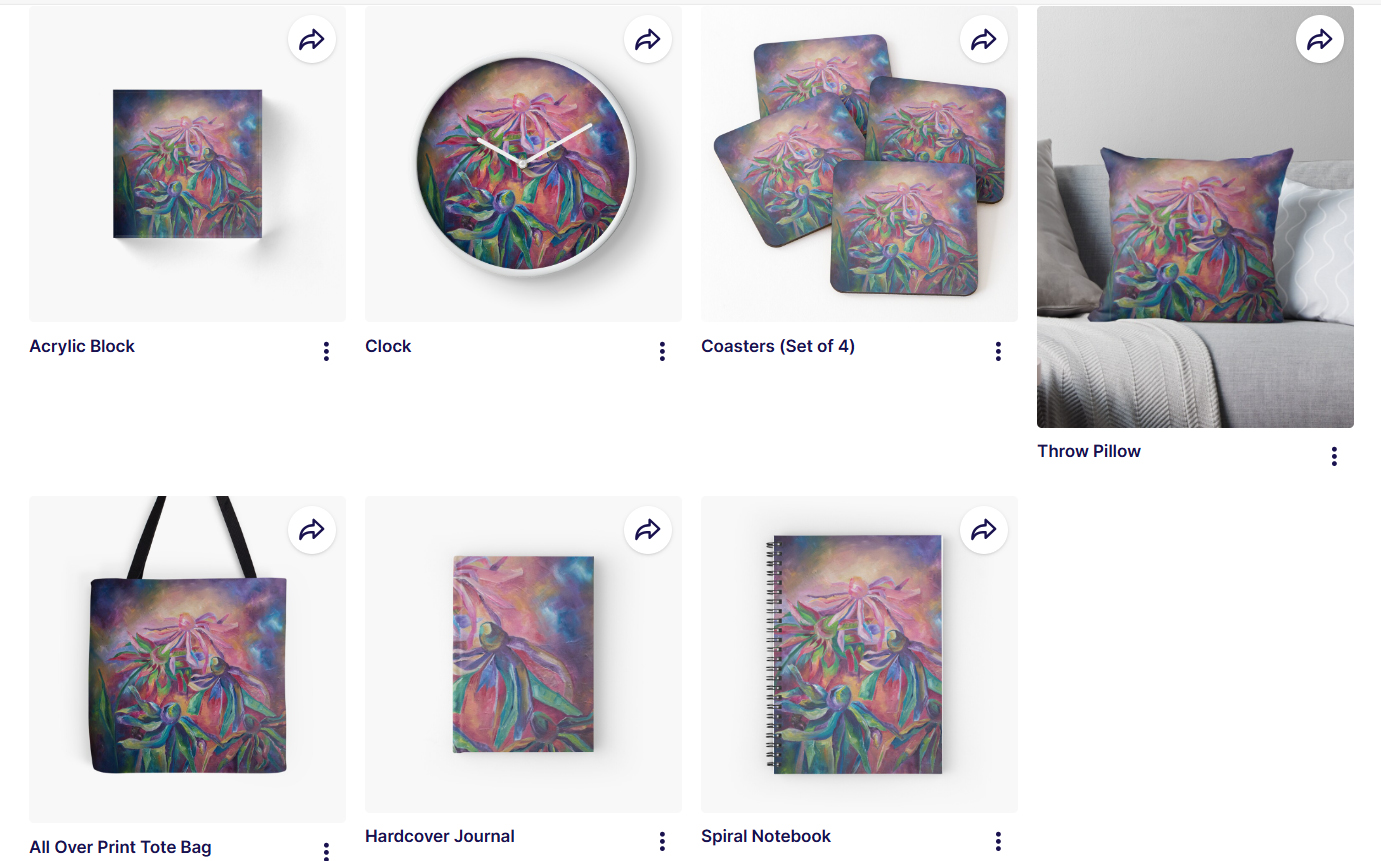
Task: Click share icon on Tote Bag
Action: pos(312,530)
